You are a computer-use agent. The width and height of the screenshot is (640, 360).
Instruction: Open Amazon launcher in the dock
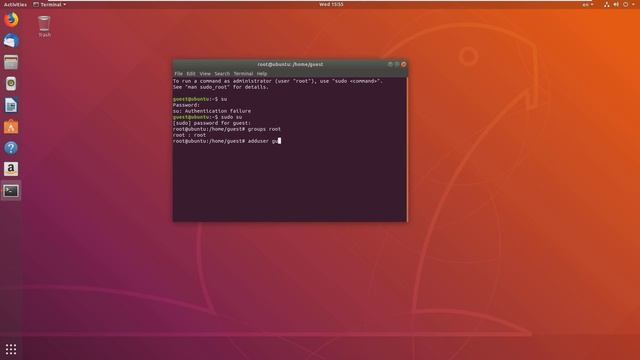tap(11, 169)
